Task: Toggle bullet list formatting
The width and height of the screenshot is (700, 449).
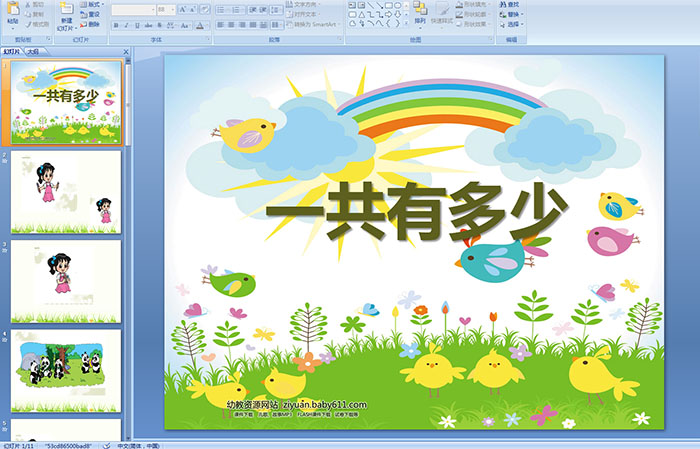Action: pos(221,10)
